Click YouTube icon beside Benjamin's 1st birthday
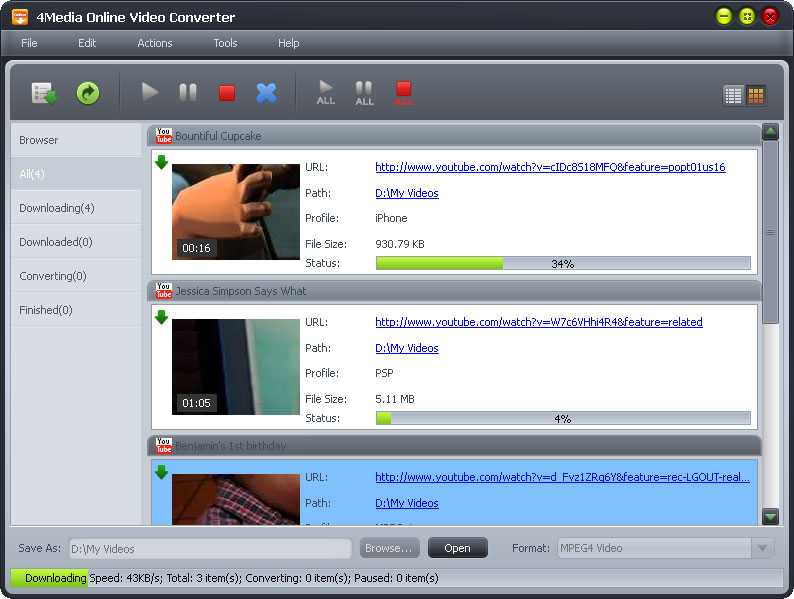 tap(164, 446)
